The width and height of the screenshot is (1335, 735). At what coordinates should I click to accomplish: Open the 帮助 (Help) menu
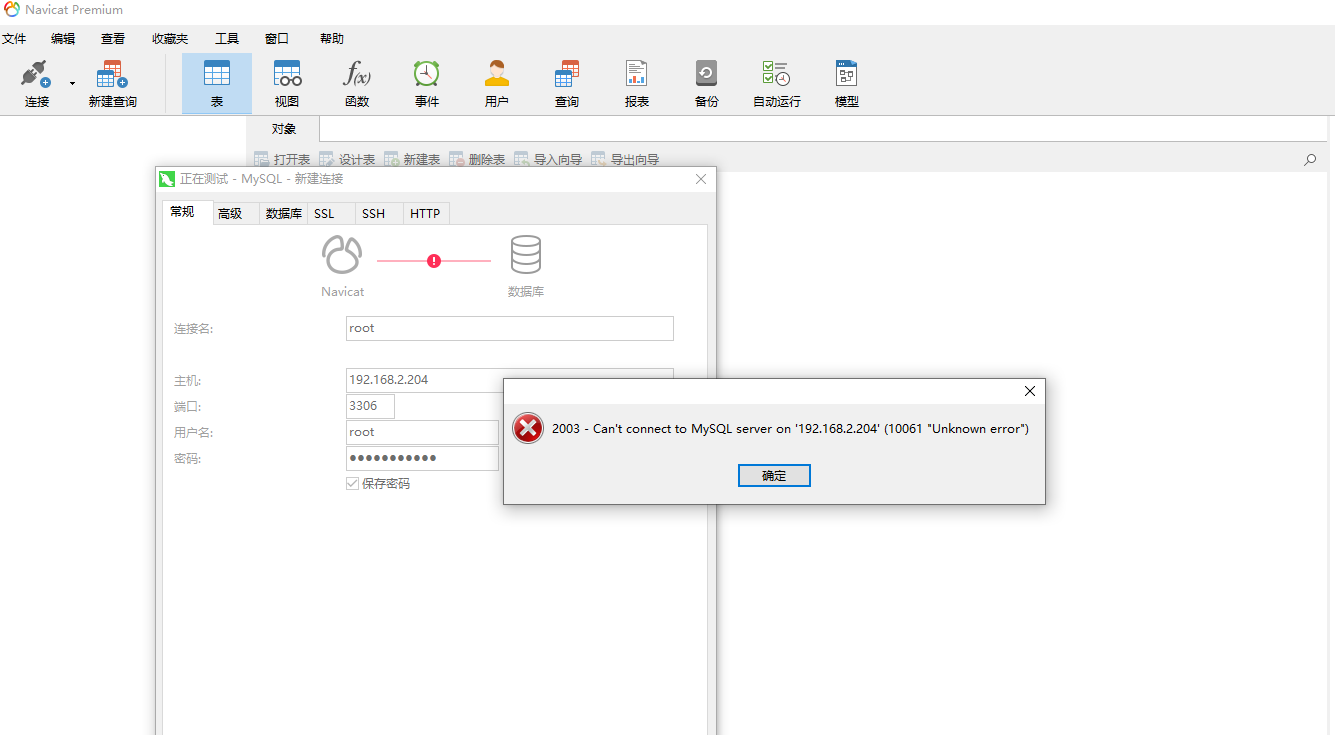click(332, 39)
